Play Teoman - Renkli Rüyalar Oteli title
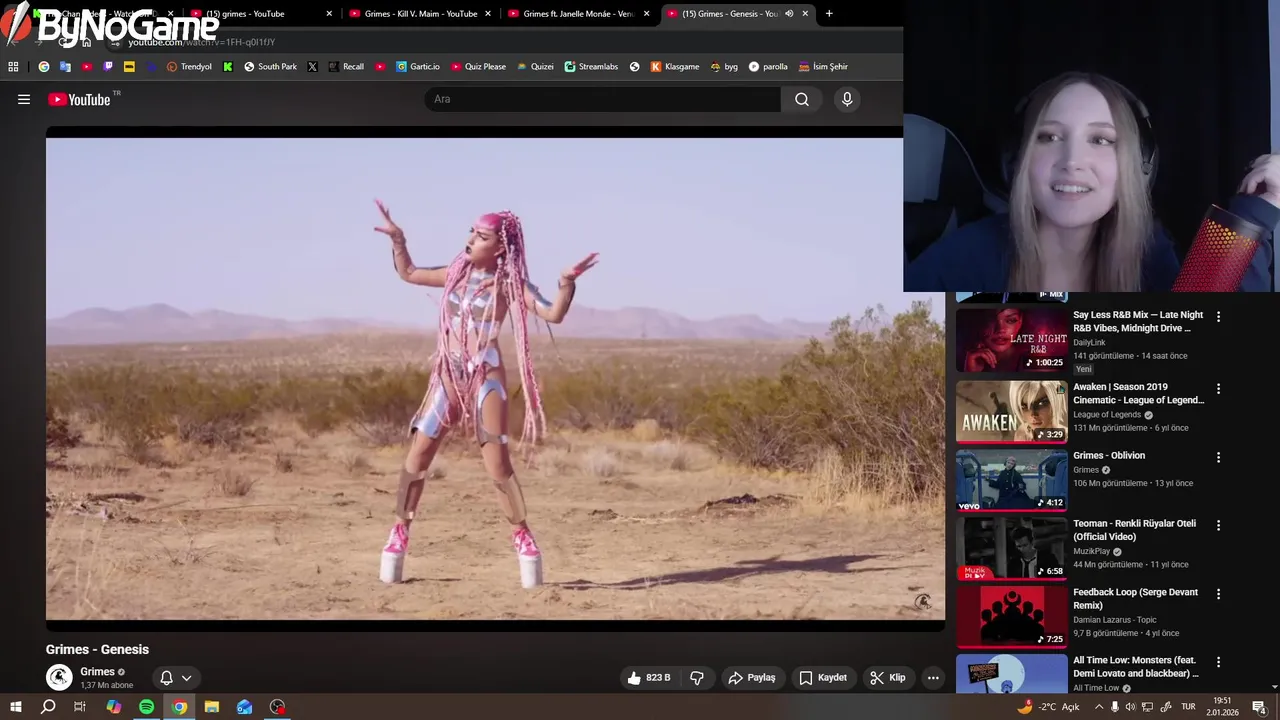The image size is (1280, 720). (x=1134, y=530)
